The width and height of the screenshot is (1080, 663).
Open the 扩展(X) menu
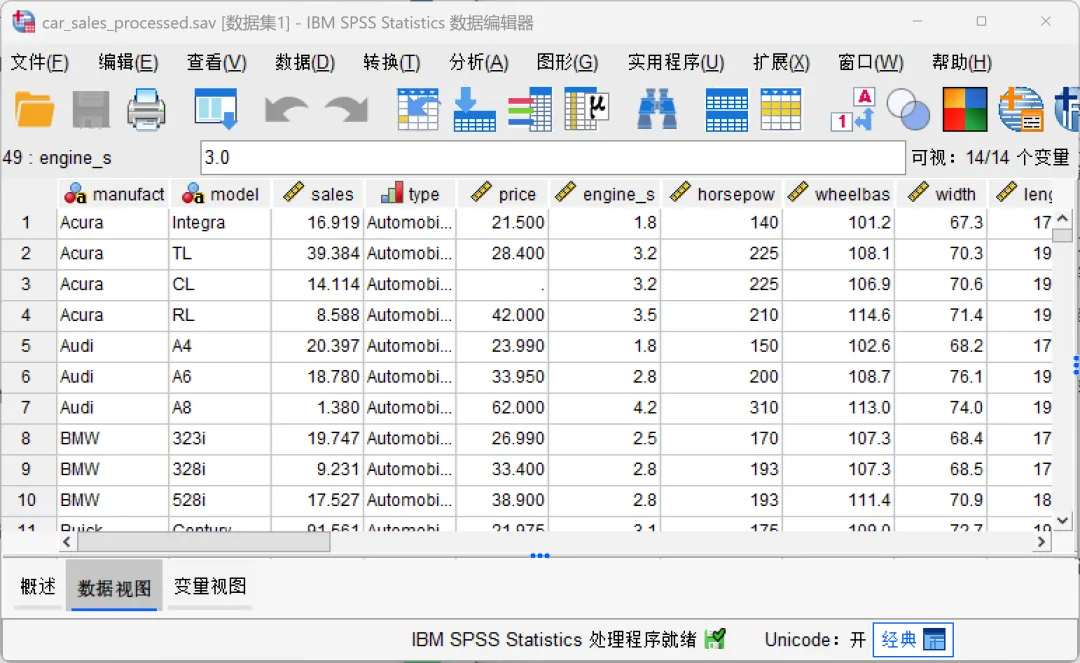781,63
